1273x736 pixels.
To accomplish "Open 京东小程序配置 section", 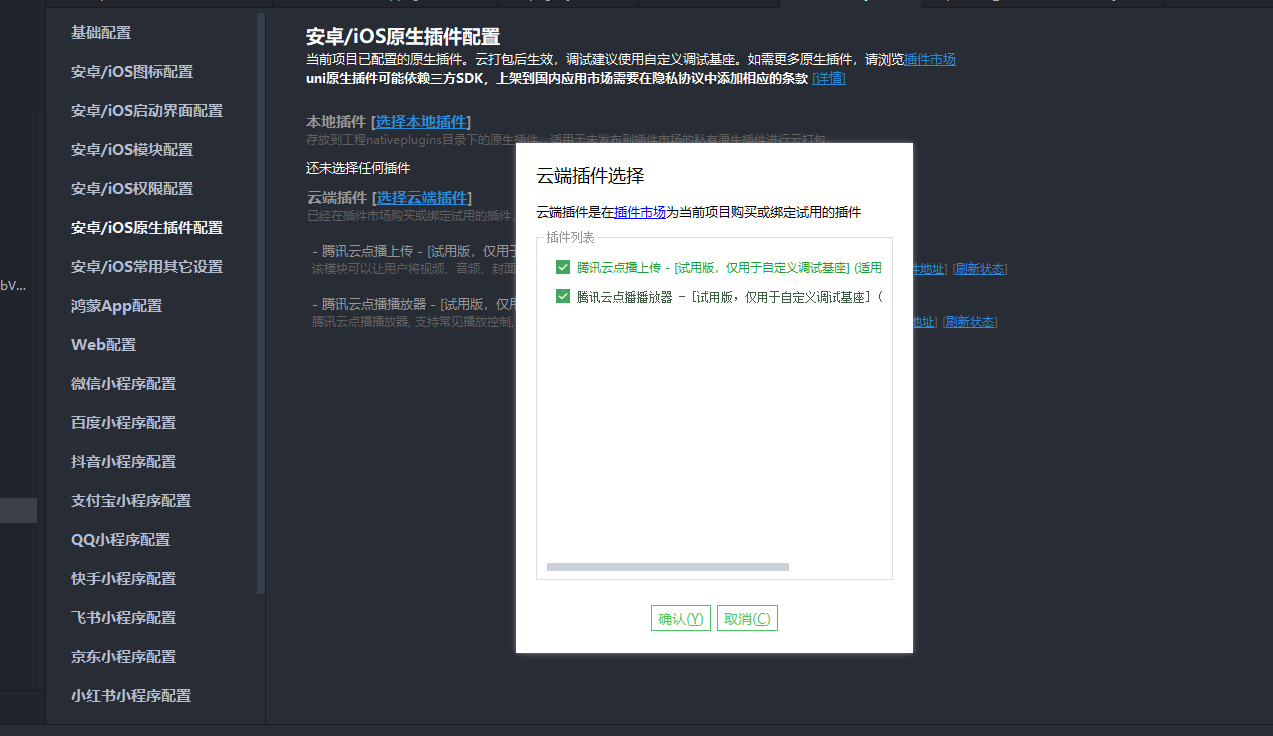I will point(123,657).
